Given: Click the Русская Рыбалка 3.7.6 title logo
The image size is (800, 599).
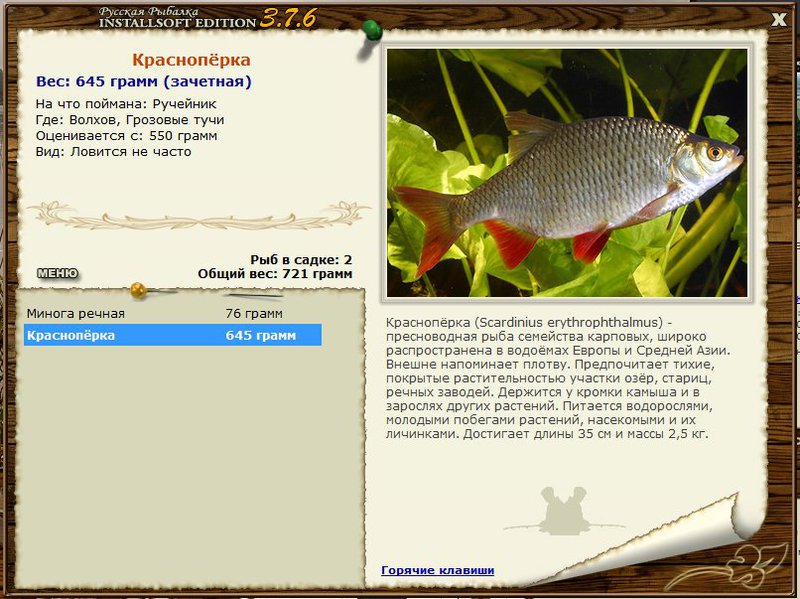Looking at the screenshot, I should pyautogui.click(x=207, y=18).
